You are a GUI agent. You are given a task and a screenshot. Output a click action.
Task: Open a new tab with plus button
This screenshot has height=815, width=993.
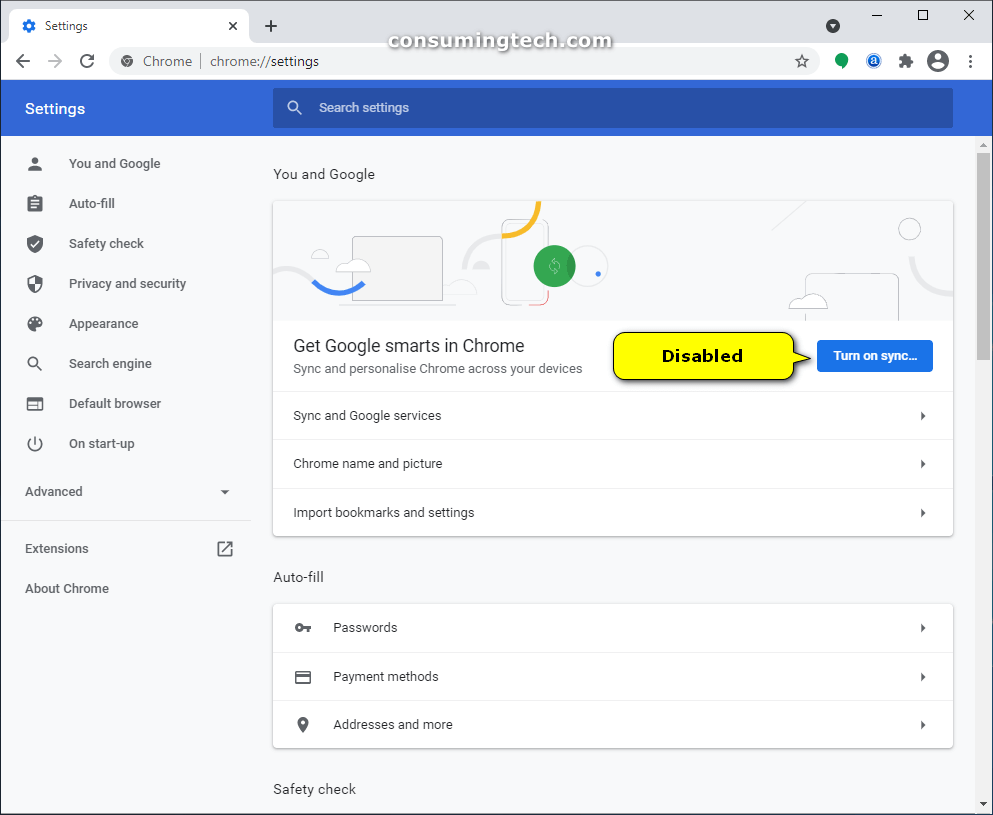click(x=271, y=26)
